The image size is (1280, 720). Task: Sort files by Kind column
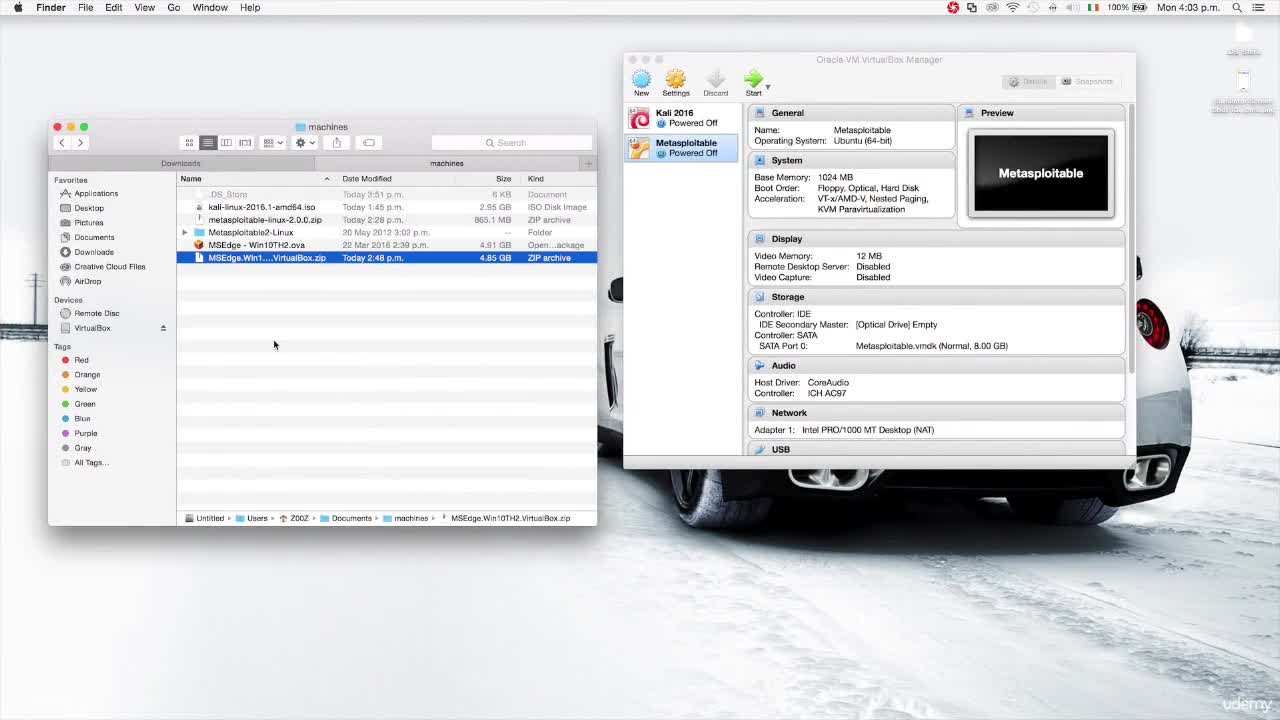tap(558, 179)
